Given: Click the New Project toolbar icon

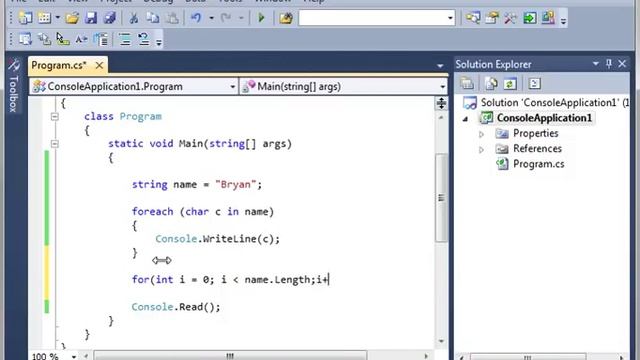Looking at the screenshot, I should [x=25, y=18].
